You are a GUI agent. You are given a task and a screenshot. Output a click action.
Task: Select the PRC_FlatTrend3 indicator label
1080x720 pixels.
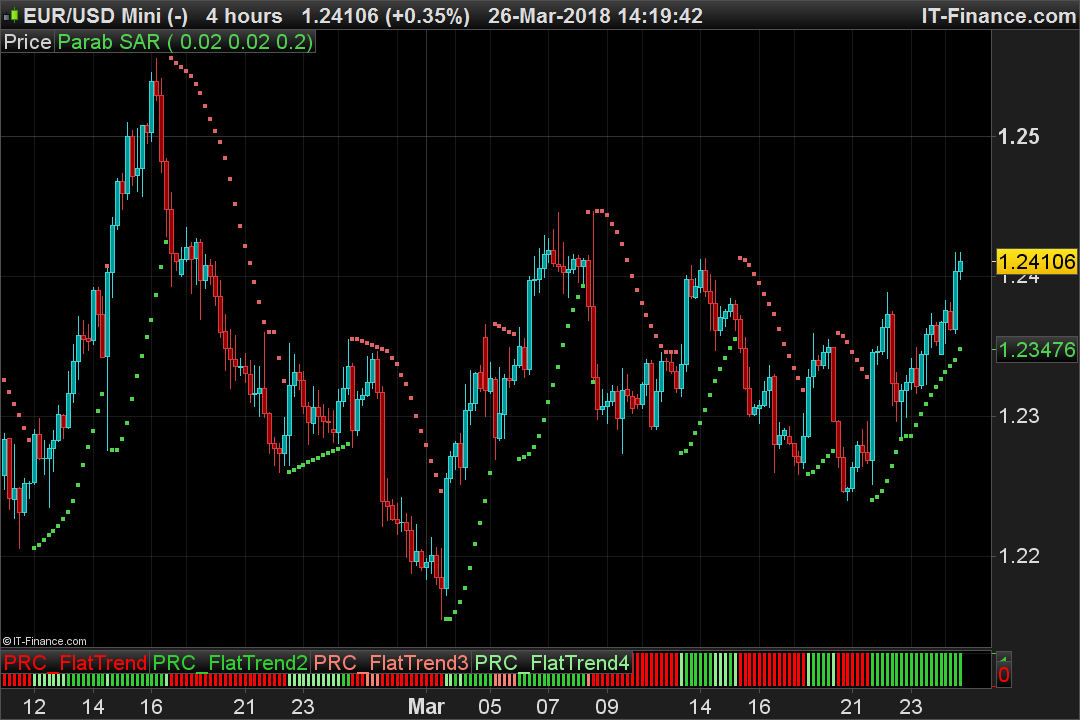[391, 663]
